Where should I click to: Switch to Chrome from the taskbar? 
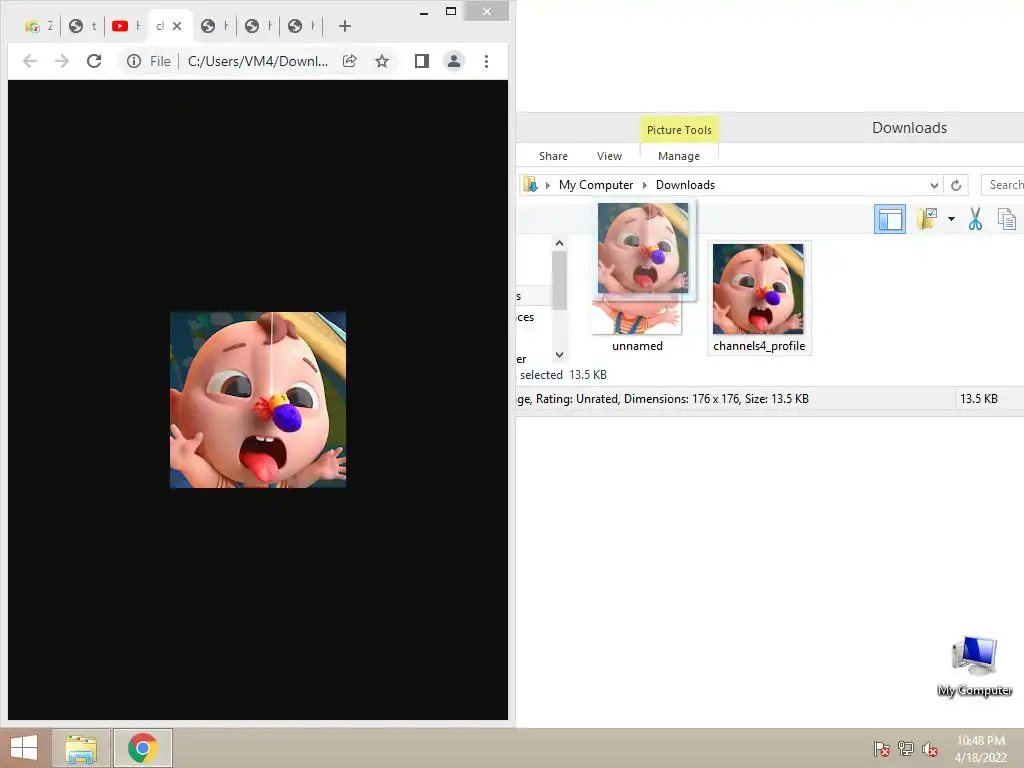coord(143,748)
